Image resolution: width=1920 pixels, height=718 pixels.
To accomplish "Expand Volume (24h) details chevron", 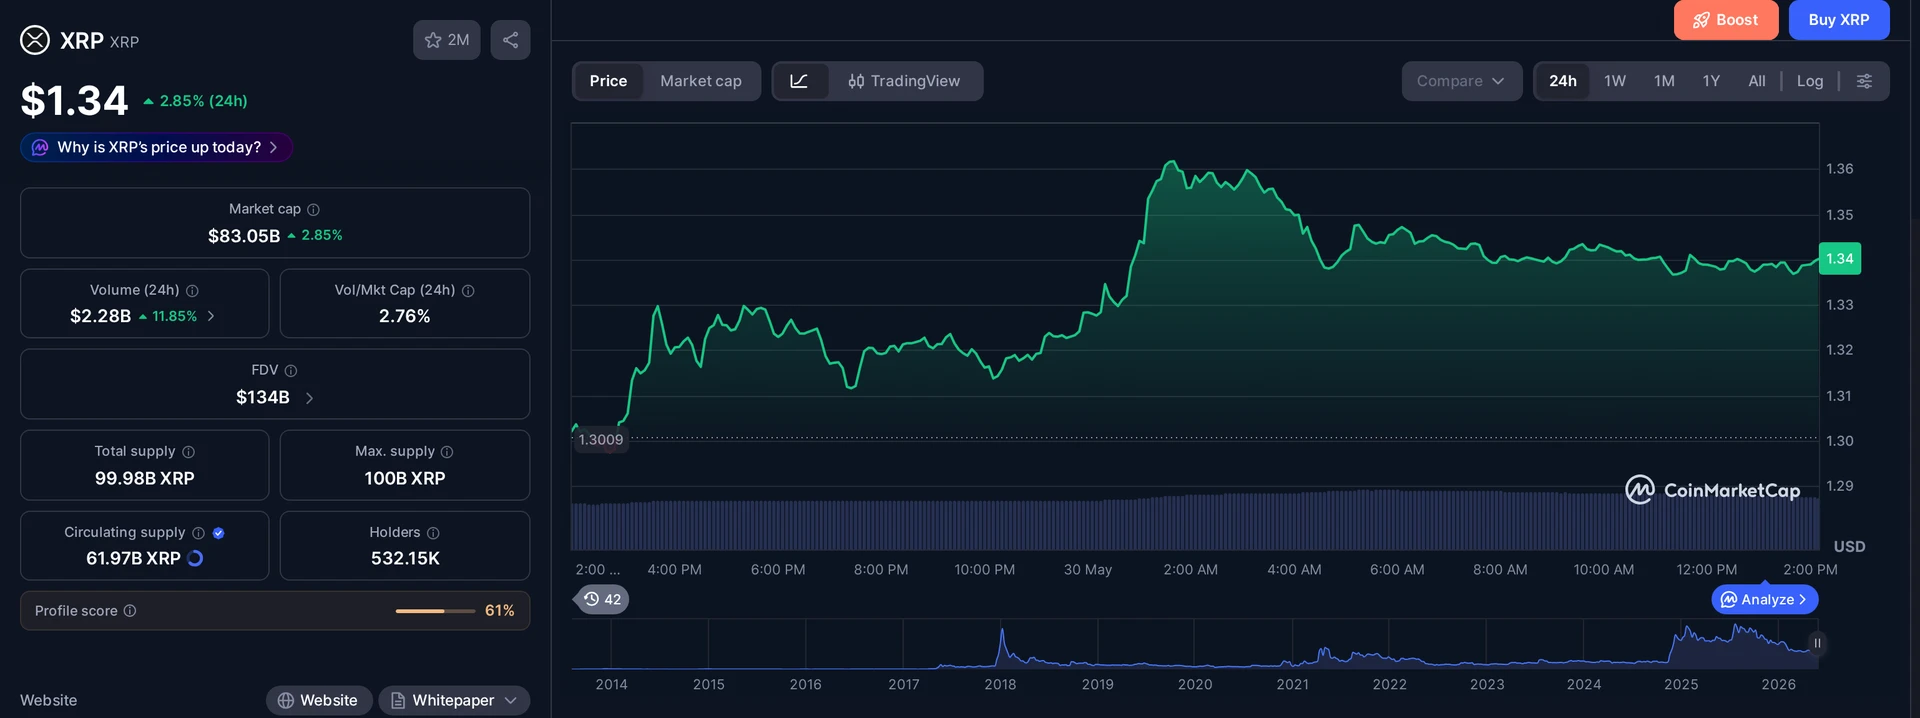I will (x=211, y=316).
